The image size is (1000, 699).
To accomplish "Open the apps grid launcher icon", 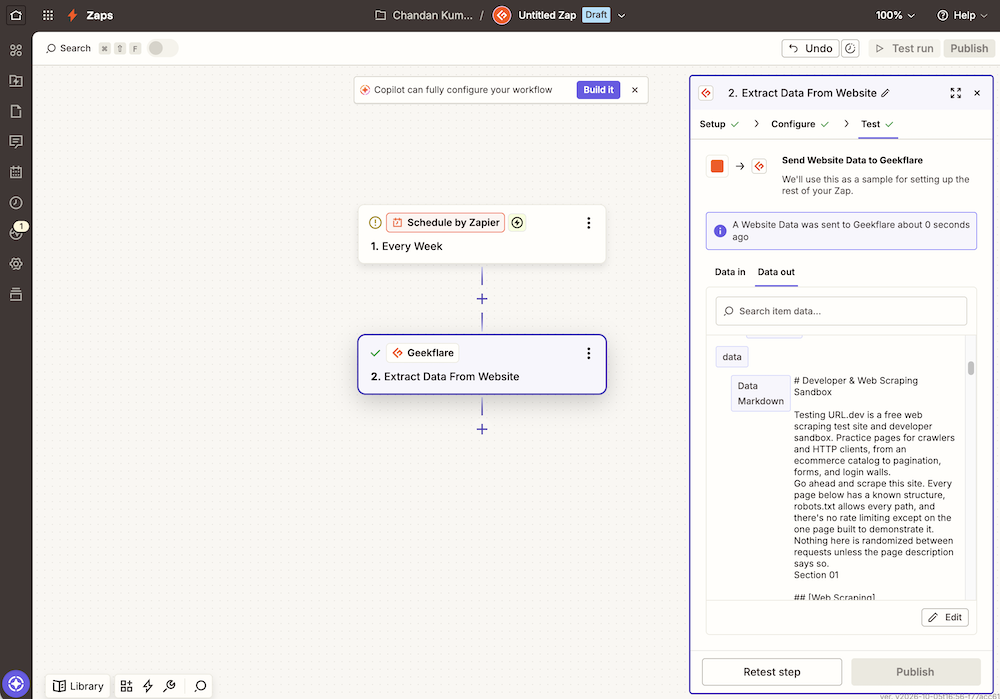I will (x=48, y=15).
